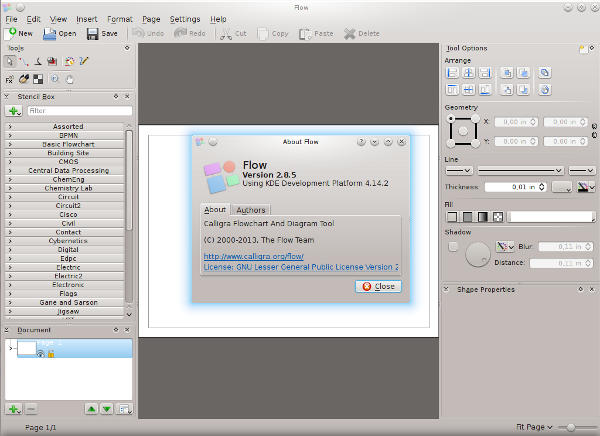Screen dimensions: 600x436
Task: Click the add page green plus button
Action: coord(14,409)
